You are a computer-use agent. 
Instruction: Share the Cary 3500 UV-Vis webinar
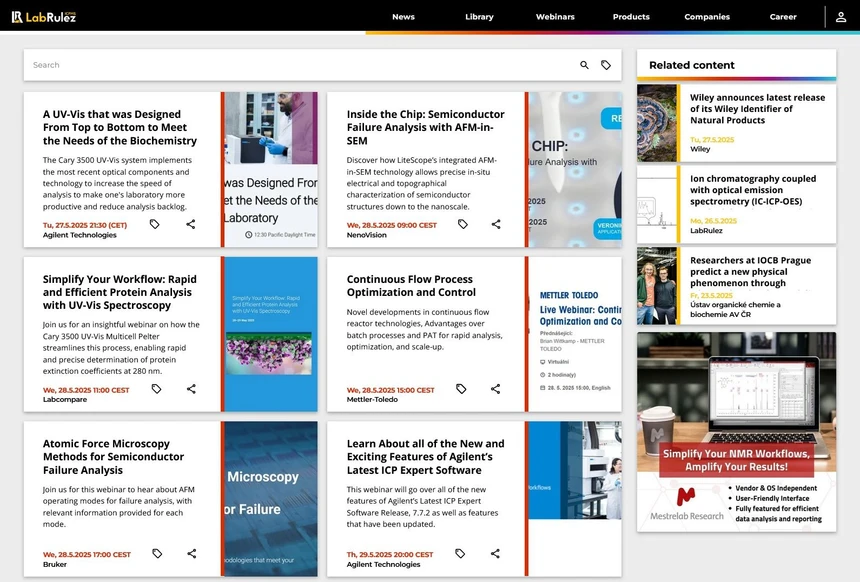point(190,224)
